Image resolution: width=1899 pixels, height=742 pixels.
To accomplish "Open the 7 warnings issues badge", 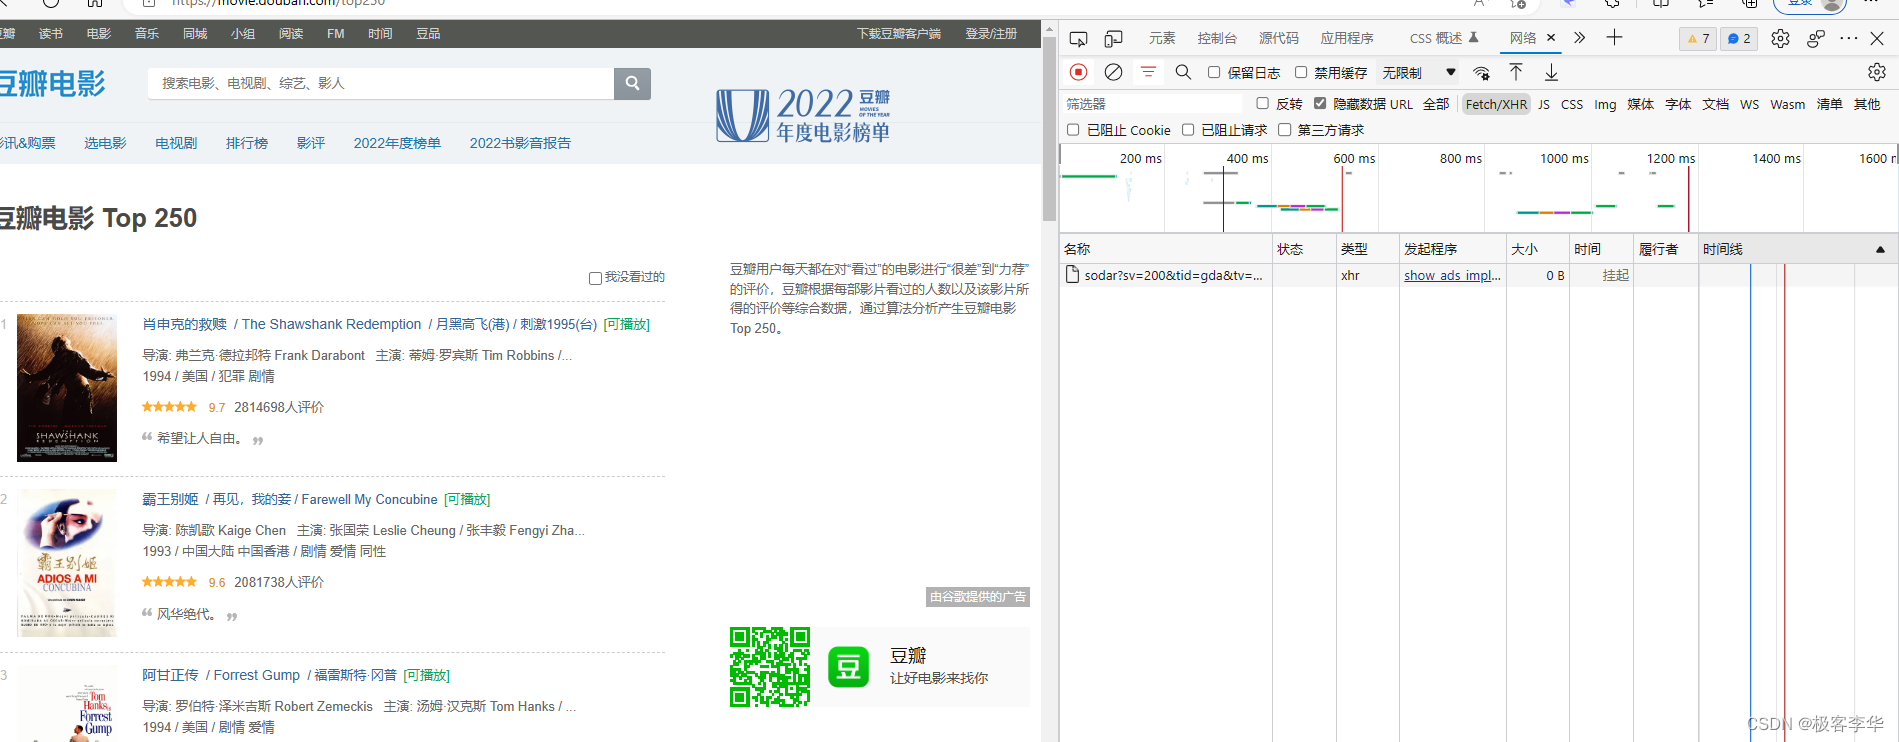I will (x=1698, y=39).
